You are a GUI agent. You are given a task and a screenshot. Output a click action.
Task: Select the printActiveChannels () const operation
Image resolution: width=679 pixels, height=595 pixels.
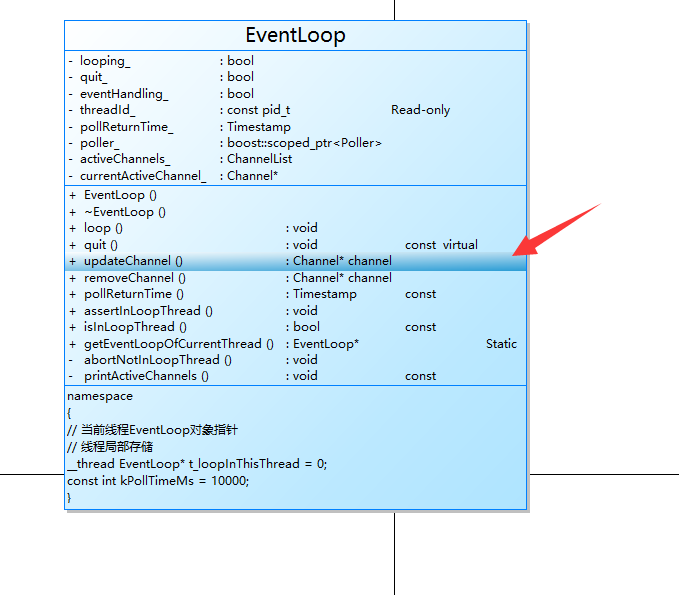[295, 376]
